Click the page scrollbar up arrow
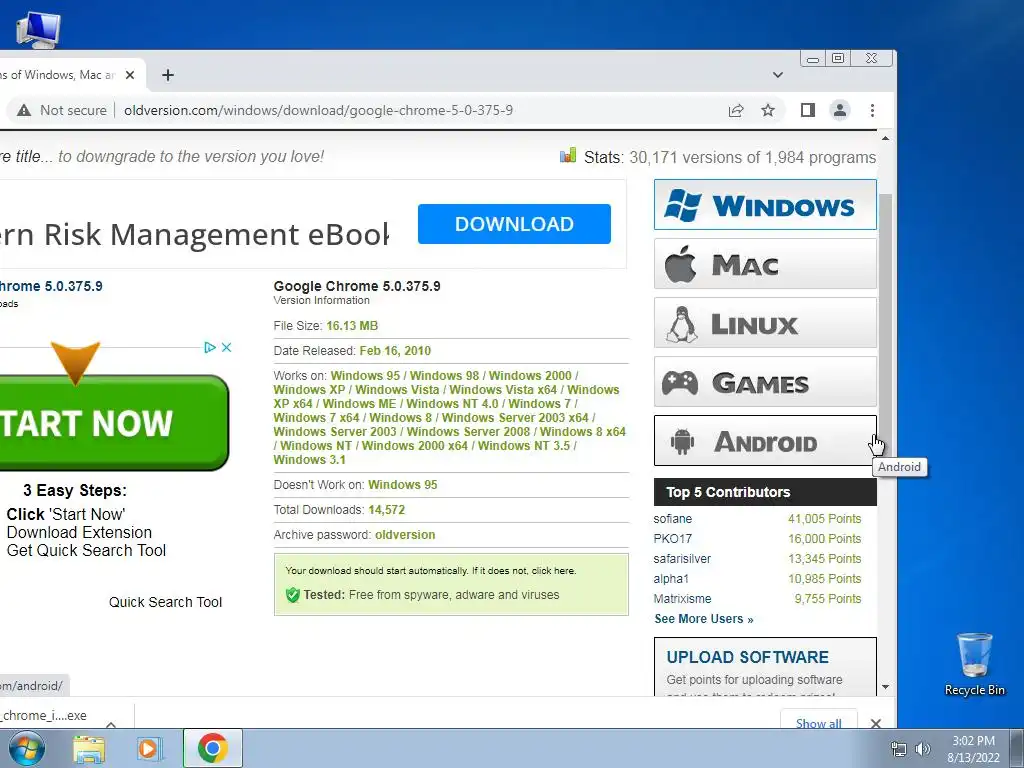This screenshot has height=768, width=1024. tap(886, 138)
